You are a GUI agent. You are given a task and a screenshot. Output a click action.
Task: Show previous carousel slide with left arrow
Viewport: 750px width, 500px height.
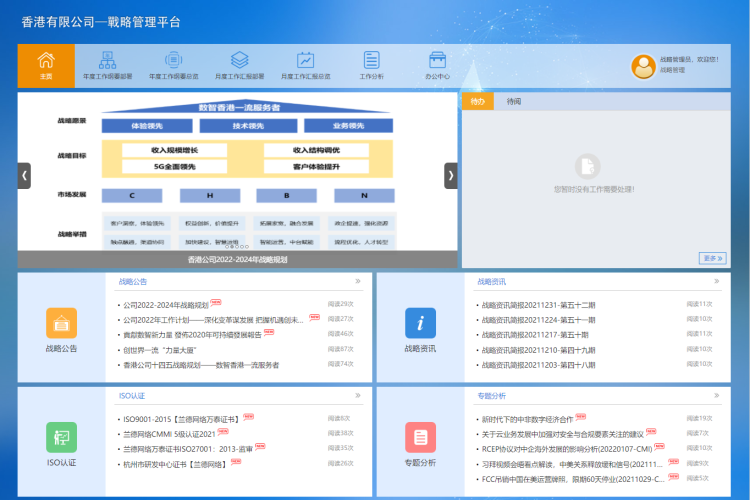pyautogui.click(x=25, y=175)
